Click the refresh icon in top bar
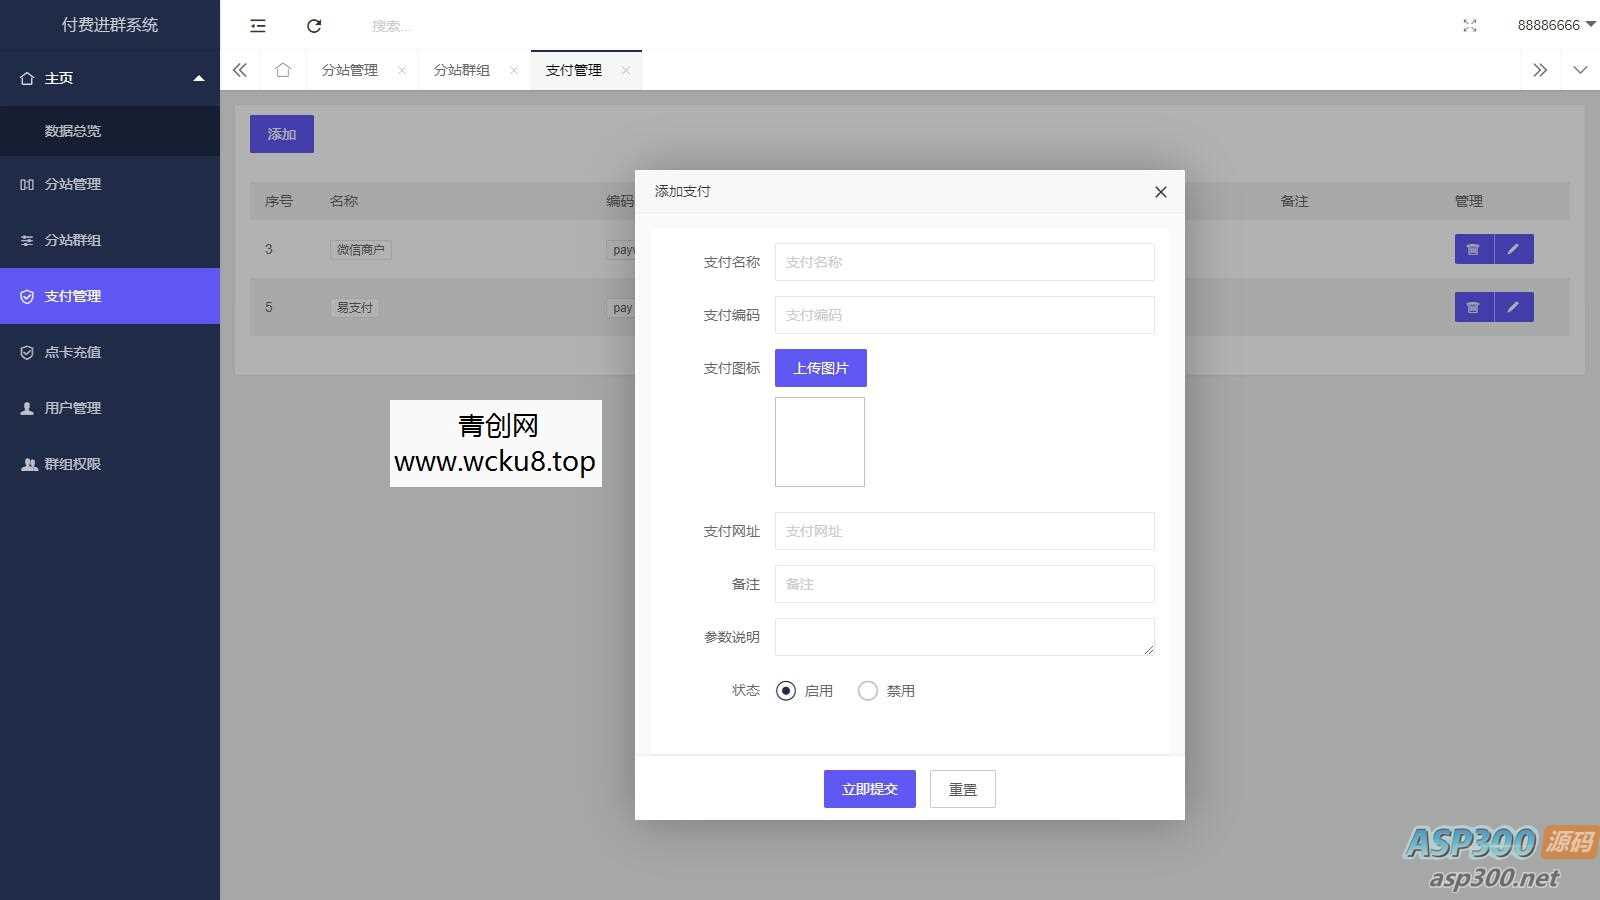The height and width of the screenshot is (900, 1600). click(314, 26)
